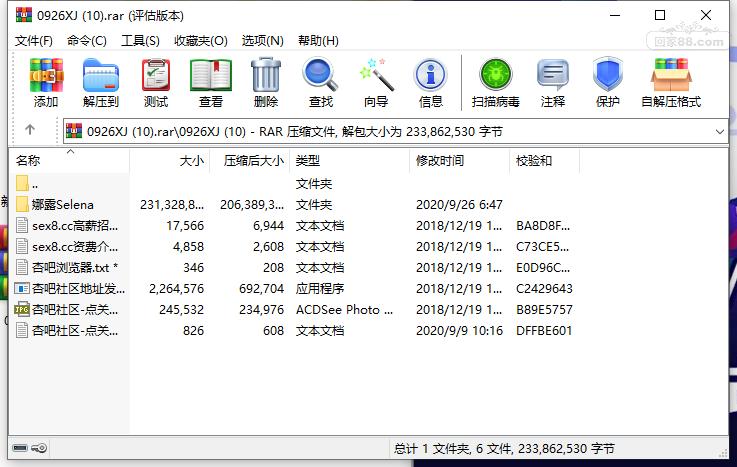The width and height of the screenshot is (737, 467).
Task: Click the WinRAR title bar icon
Action: click(x=24, y=15)
